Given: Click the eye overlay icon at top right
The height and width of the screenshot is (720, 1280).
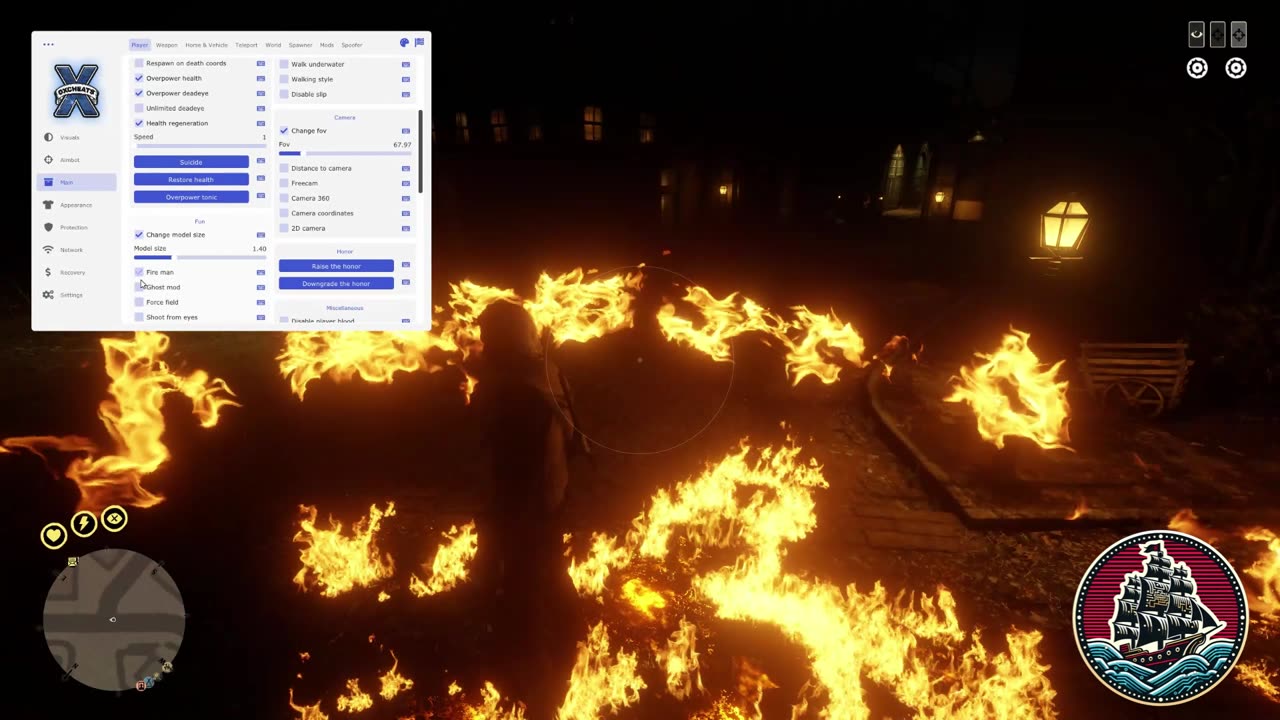Looking at the screenshot, I should [x=1196, y=35].
